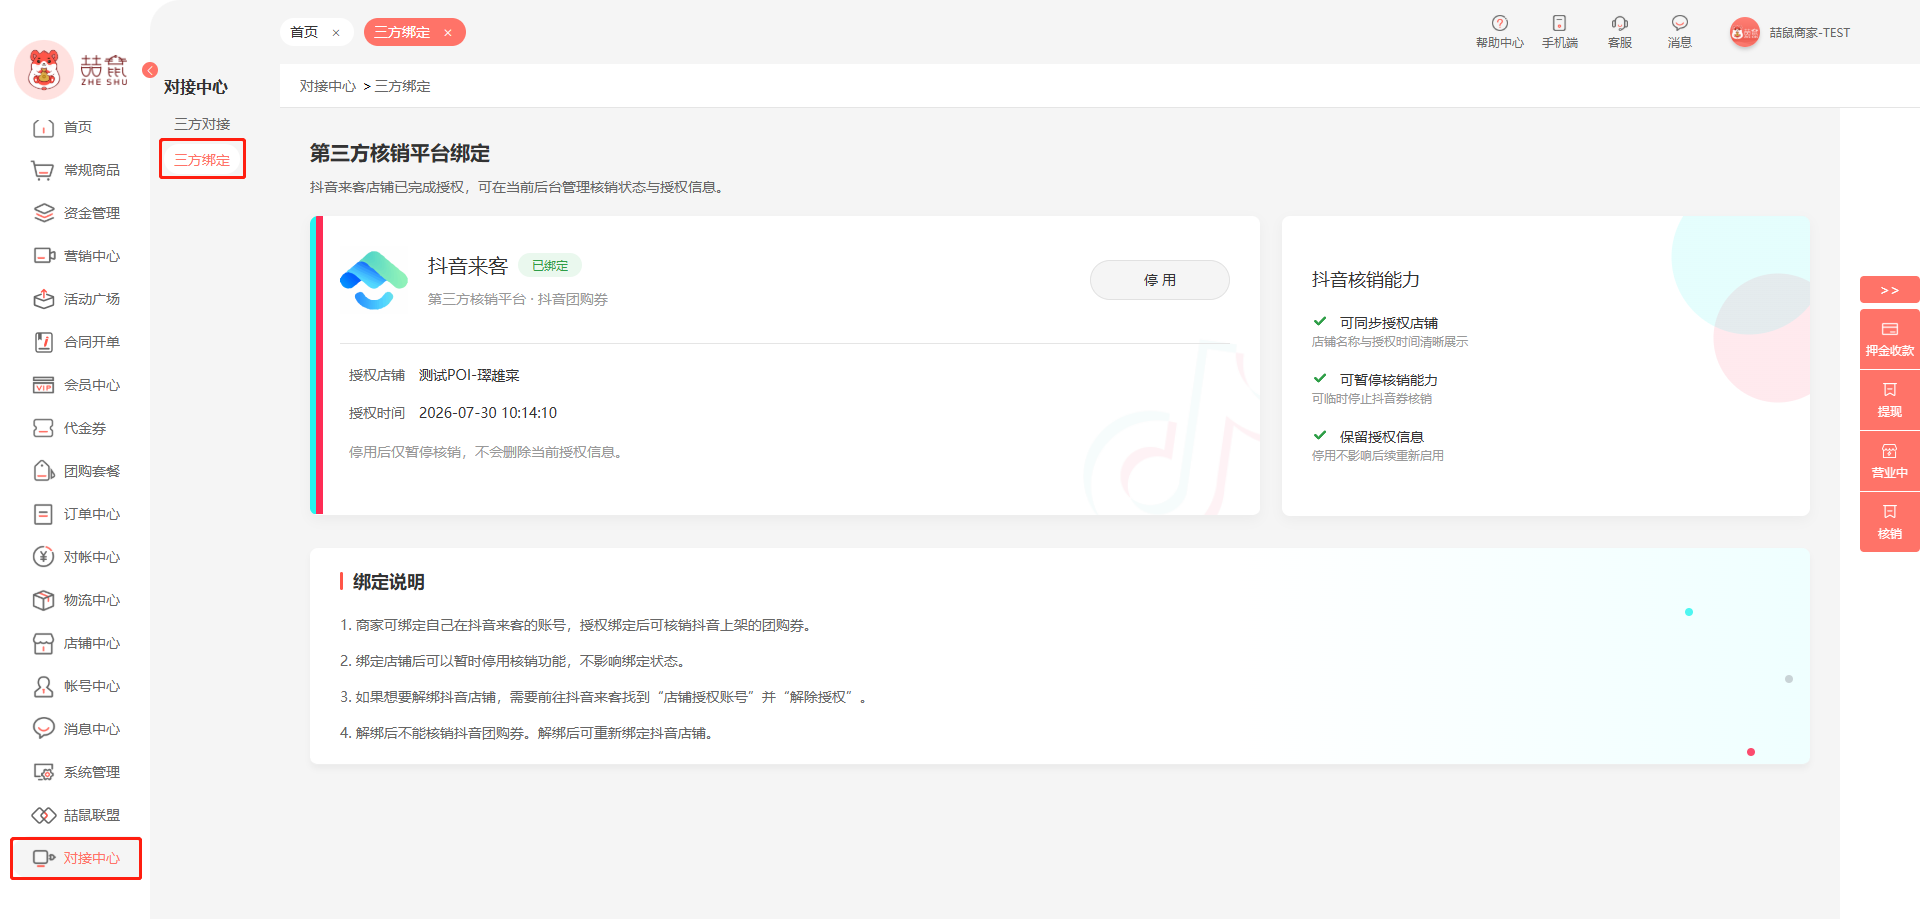This screenshot has height=919, width=1920.
Task: Click the authorized store name 测试POI-瑆雄菜
Action: [469, 375]
